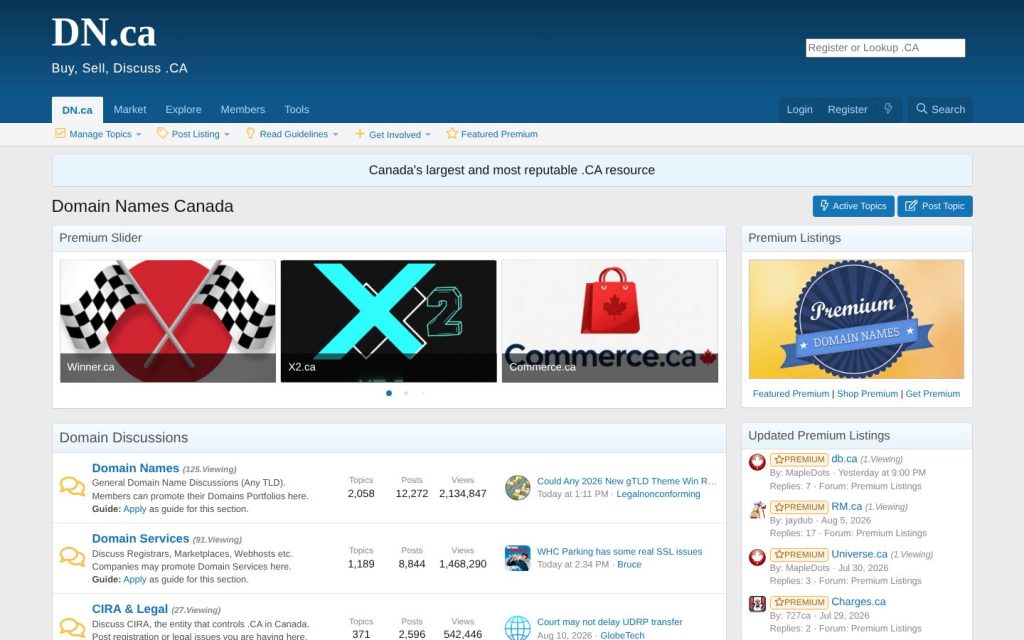Click MapleDots avatar next to Universe.ca listing
Image resolution: width=1024 pixels, height=640 pixels.
757,557
